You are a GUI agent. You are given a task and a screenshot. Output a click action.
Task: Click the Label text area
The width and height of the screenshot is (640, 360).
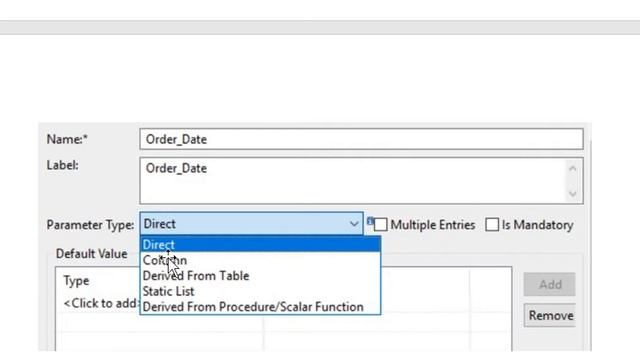click(361, 181)
